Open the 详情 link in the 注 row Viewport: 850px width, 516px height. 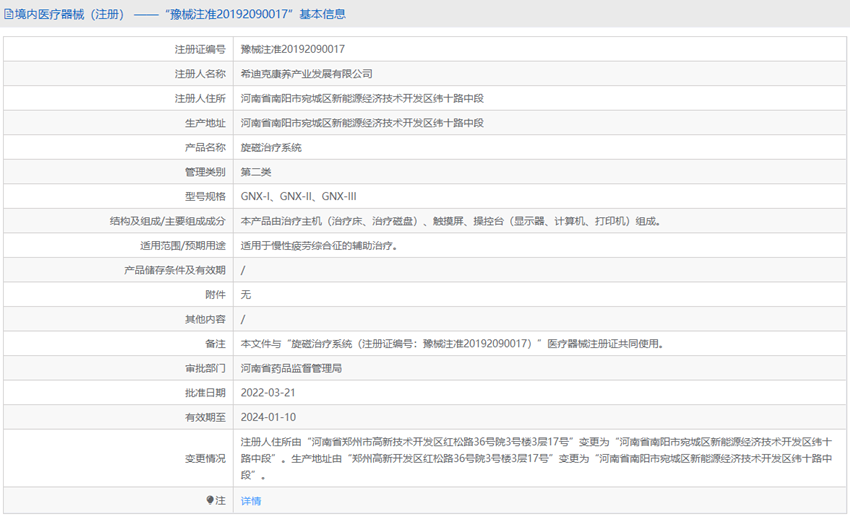click(250, 501)
